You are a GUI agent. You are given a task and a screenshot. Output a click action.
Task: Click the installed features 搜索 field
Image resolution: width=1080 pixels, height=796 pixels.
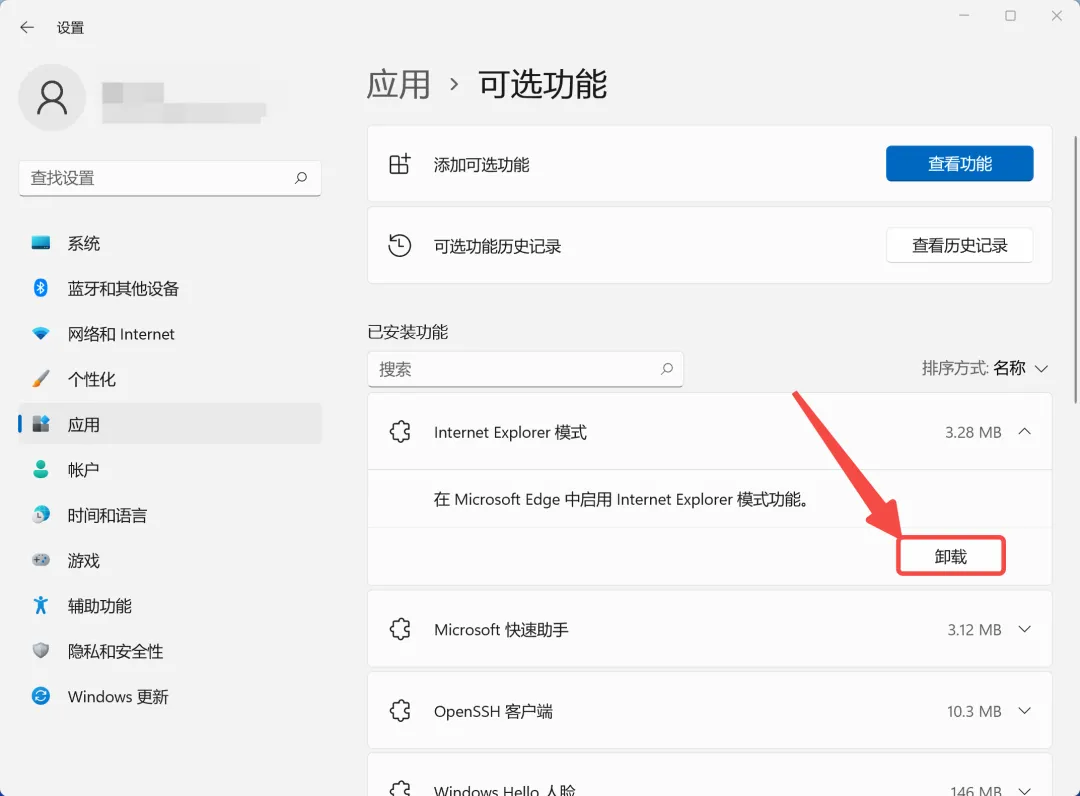tap(526, 369)
